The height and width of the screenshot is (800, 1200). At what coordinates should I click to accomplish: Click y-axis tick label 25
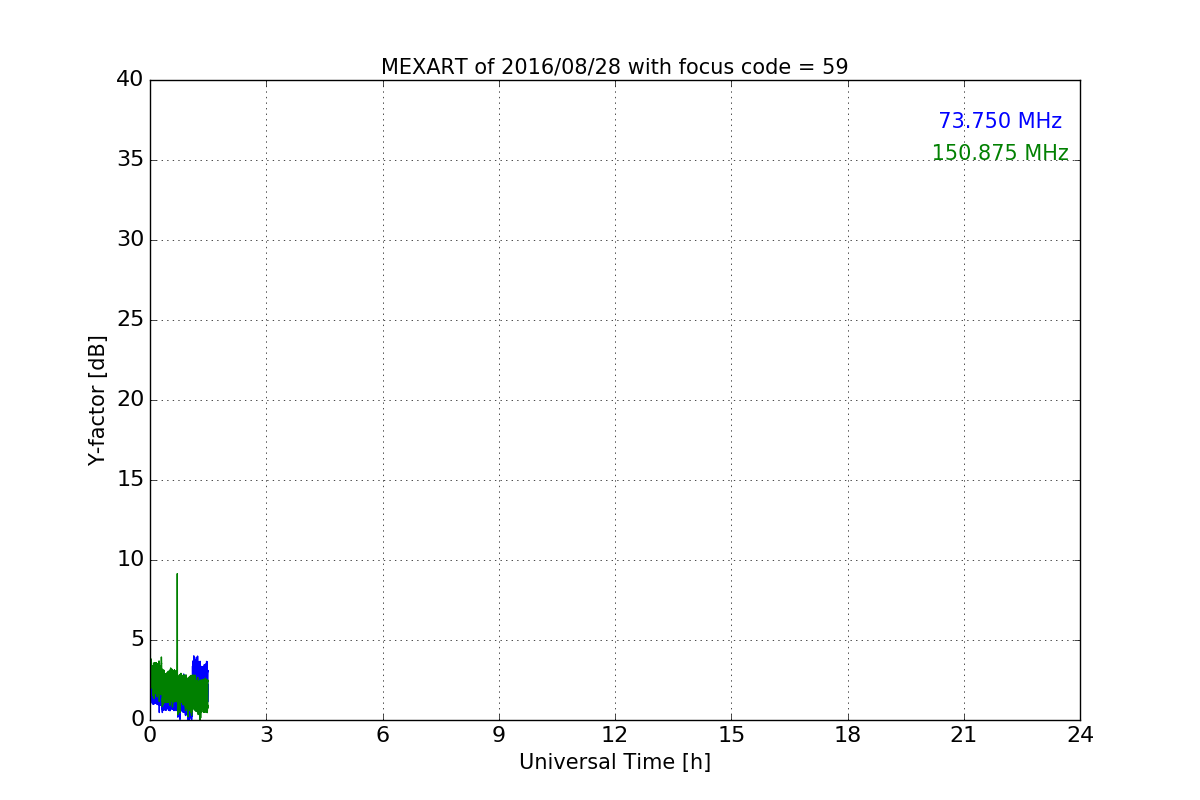click(130, 320)
